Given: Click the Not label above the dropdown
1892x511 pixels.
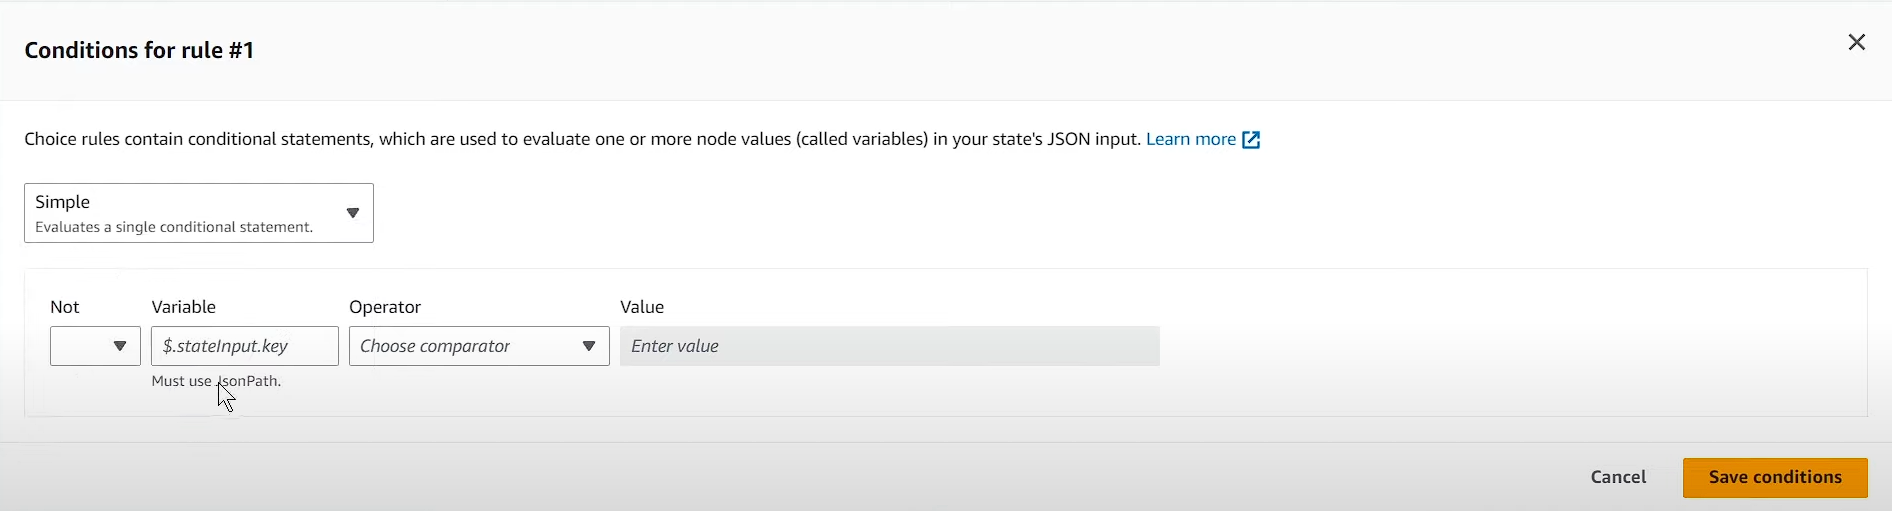Looking at the screenshot, I should [65, 307].
